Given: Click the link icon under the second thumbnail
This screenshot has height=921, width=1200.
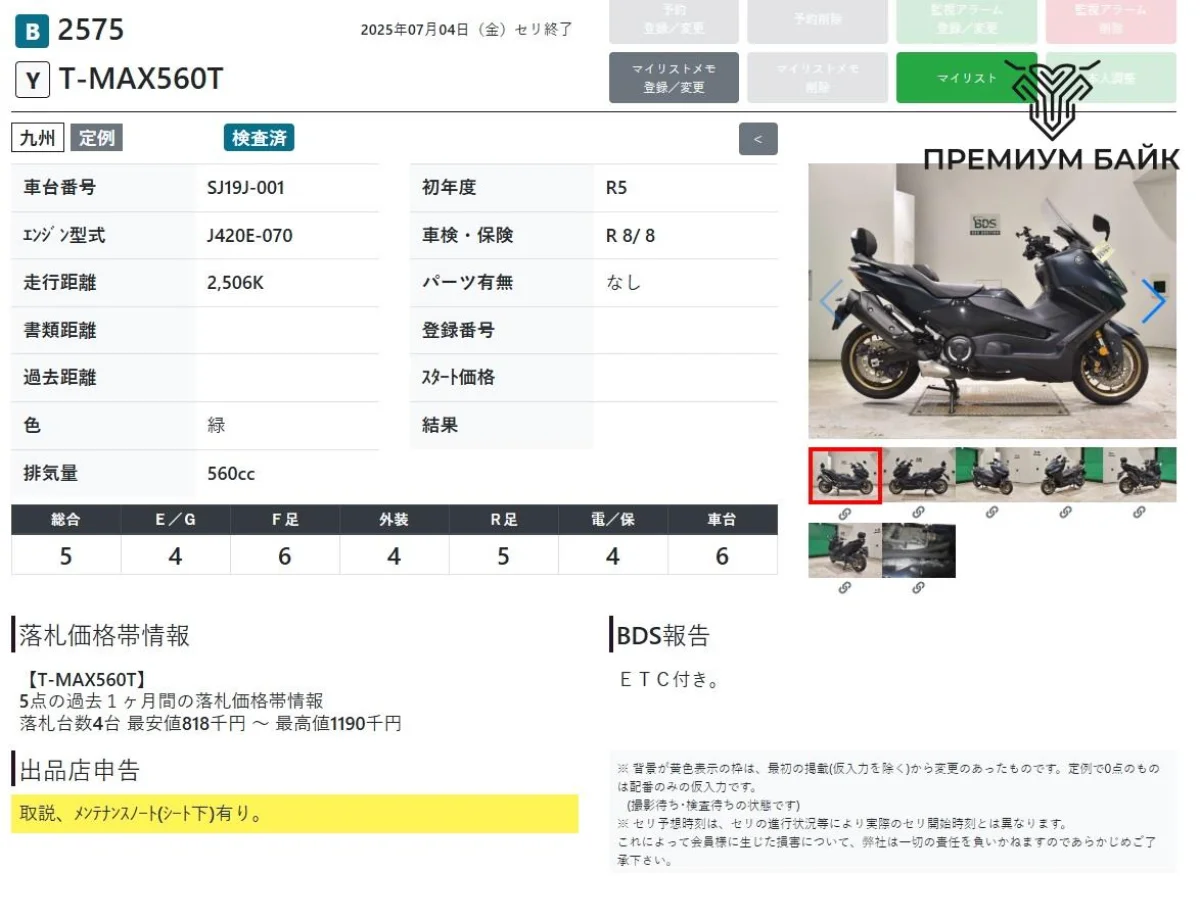Looking at the screenshot, I should pos(918,513).
